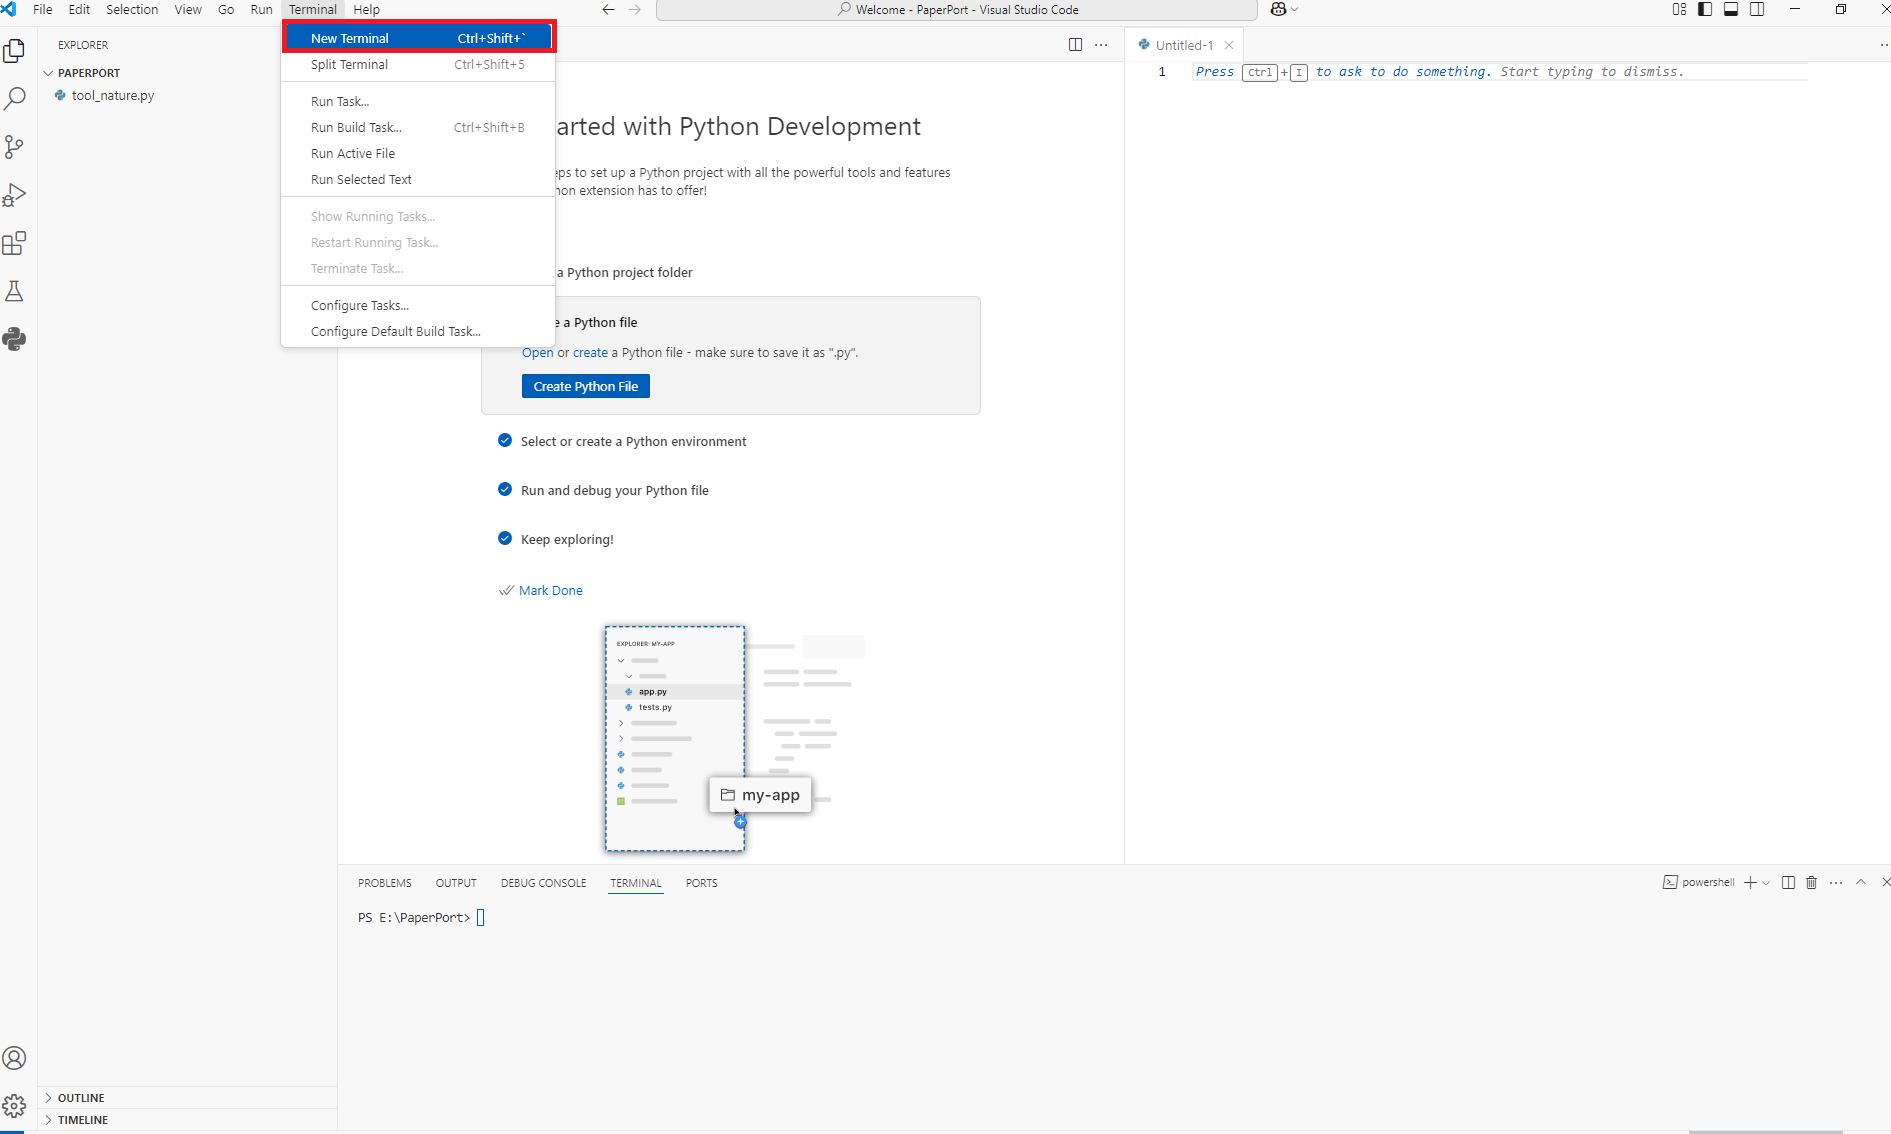Switch to the DEBUG CONSOLE tab
The height and width of the screenshot is (1134, 1891).
(x=543, y=883)
